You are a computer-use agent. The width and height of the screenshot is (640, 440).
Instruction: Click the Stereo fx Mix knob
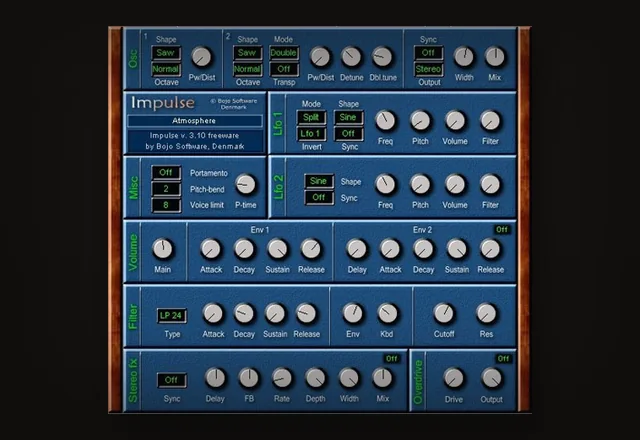(x=382, y=378)
